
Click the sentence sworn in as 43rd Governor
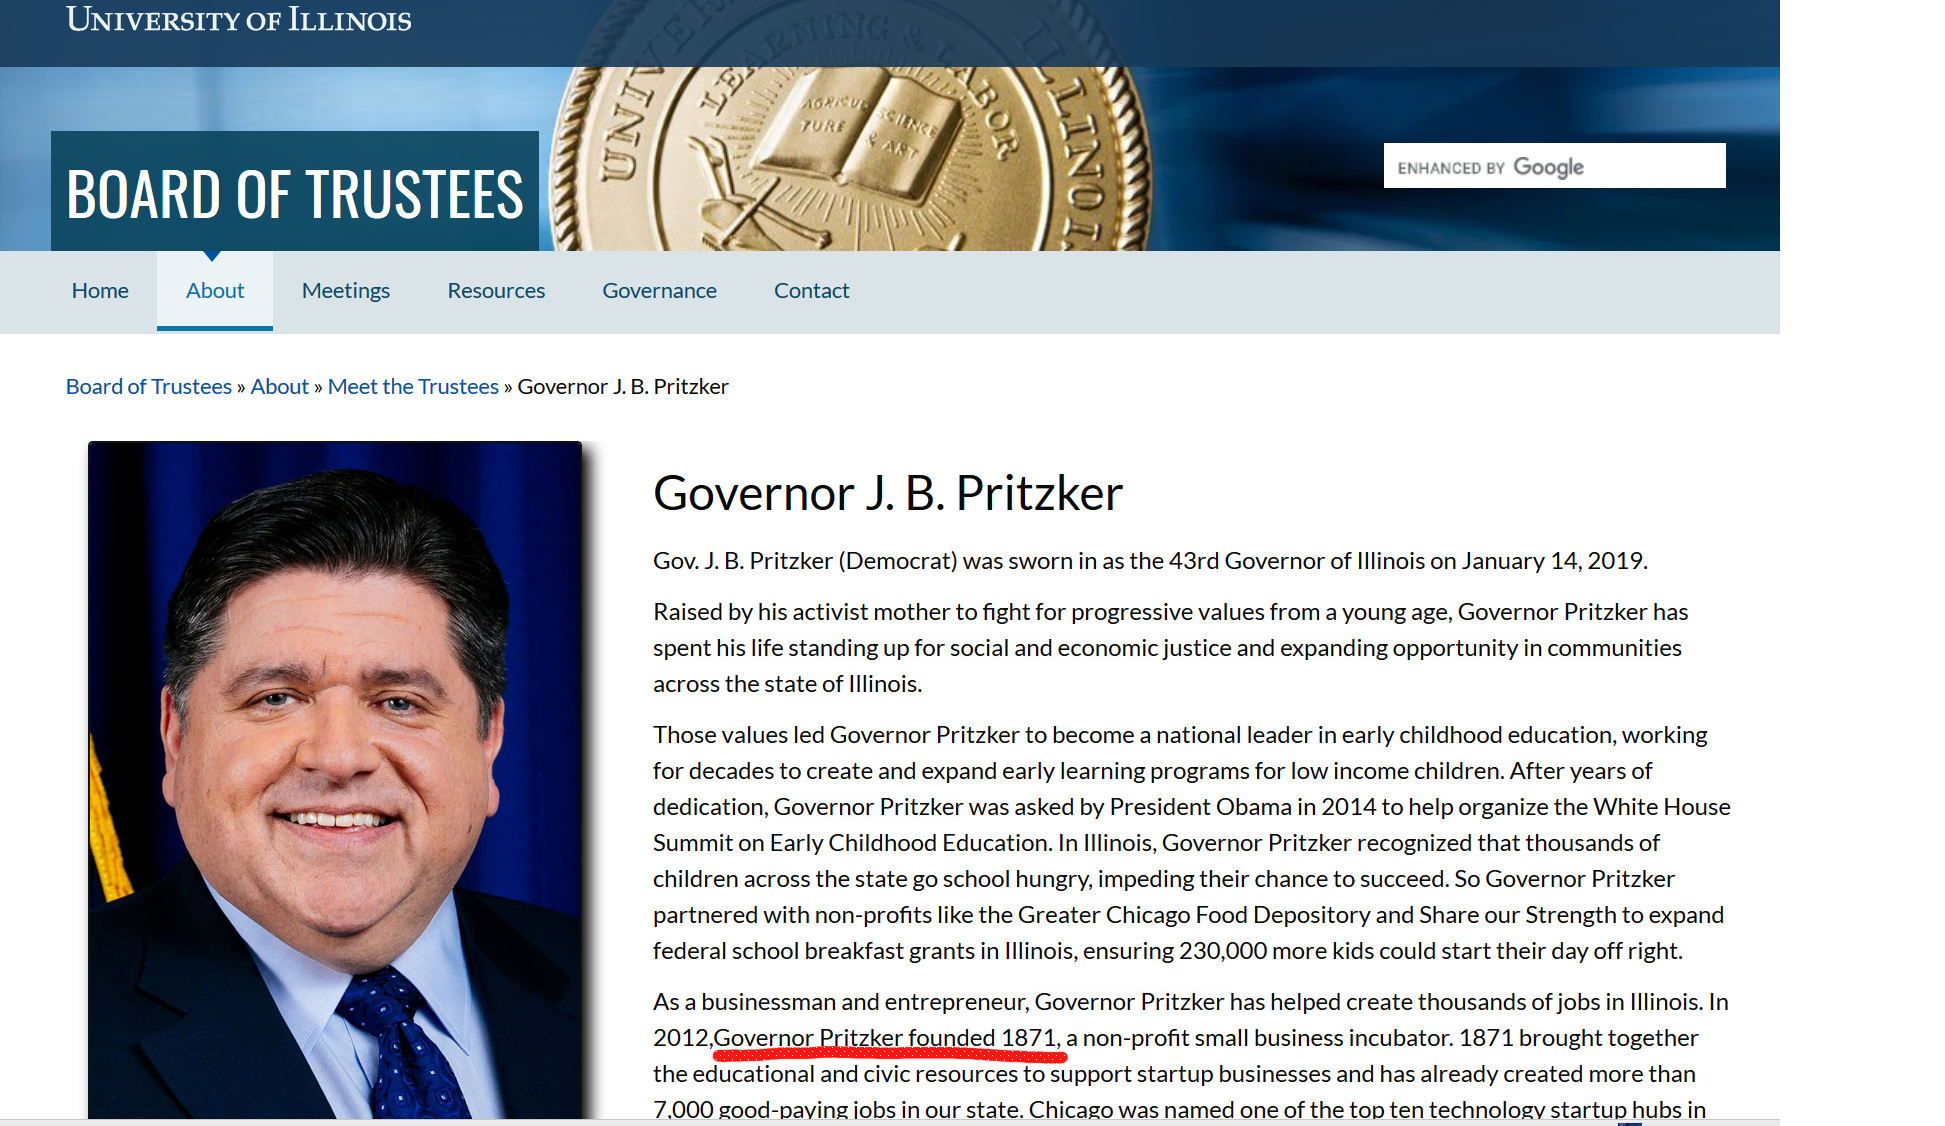click(x=1150, y=561)
